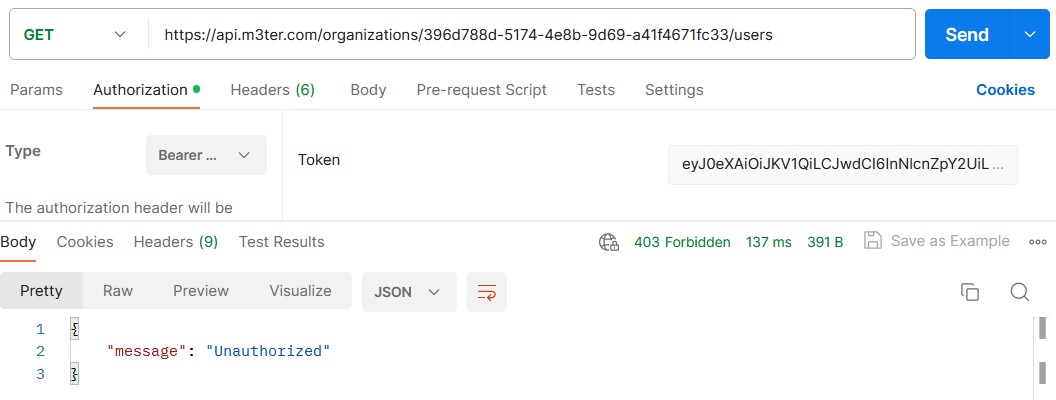Open the Cookies link
The width and height of the screenshot is (1056, 400).
1005,90
